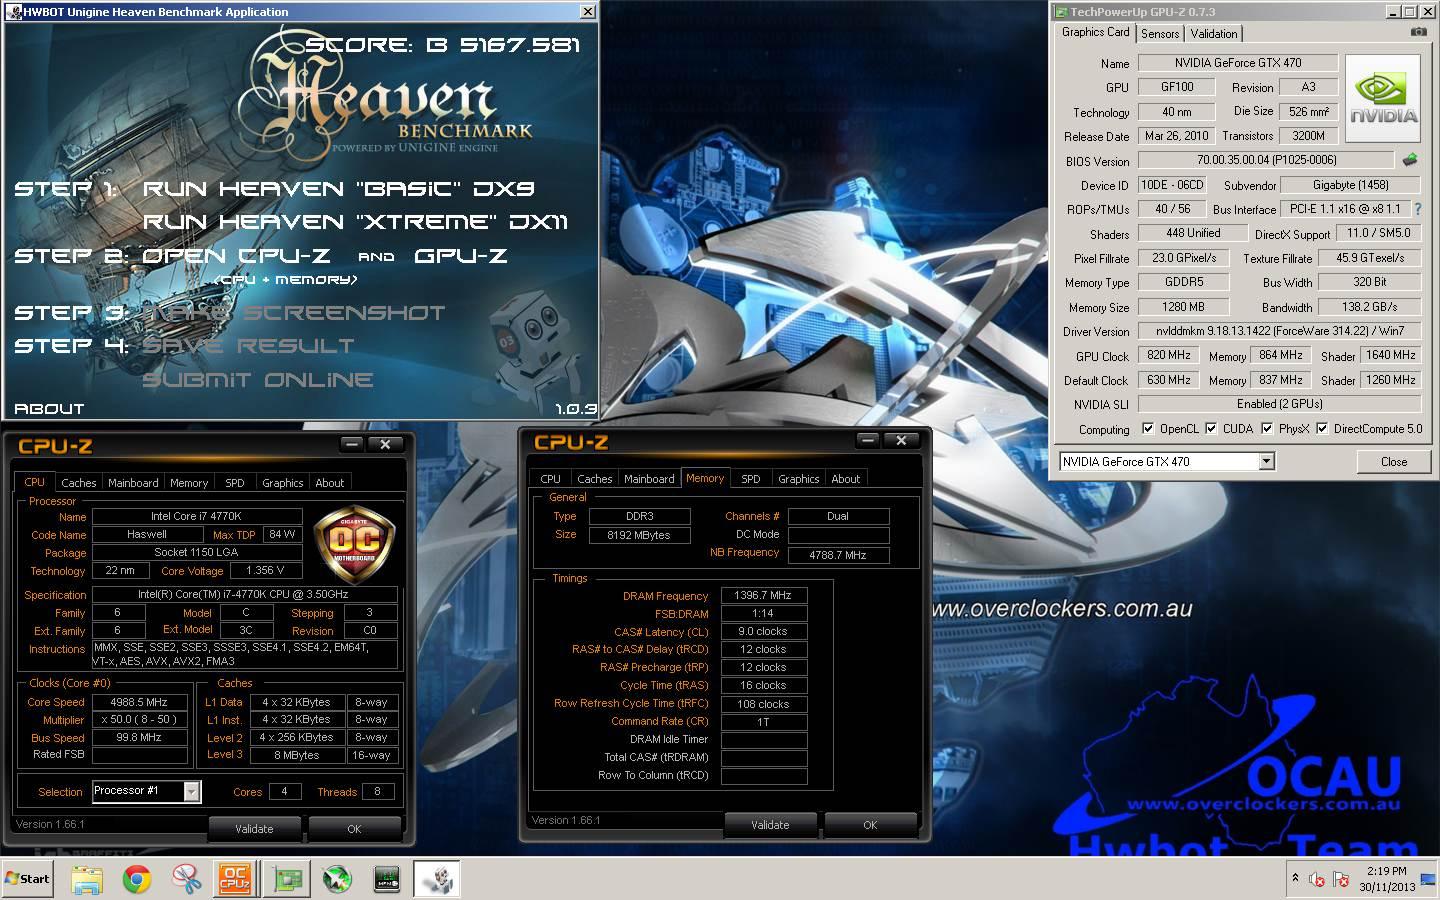The height and width of the screenshot is (900, 1440).
Task: Switch to the OC CPU-Z taskbar item
Action: [235, 879]
